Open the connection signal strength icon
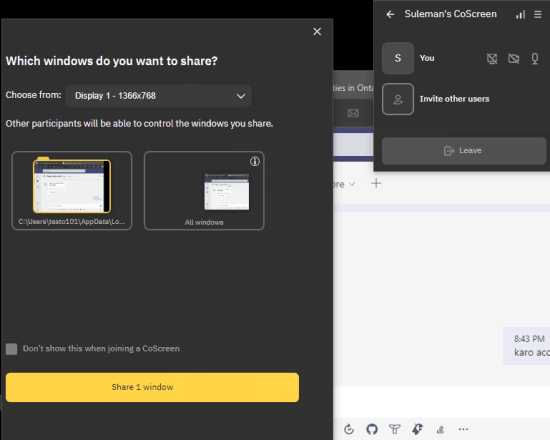The height and width of the screenshot is (440, 550). pyautogui.click(x=520, y=14)
